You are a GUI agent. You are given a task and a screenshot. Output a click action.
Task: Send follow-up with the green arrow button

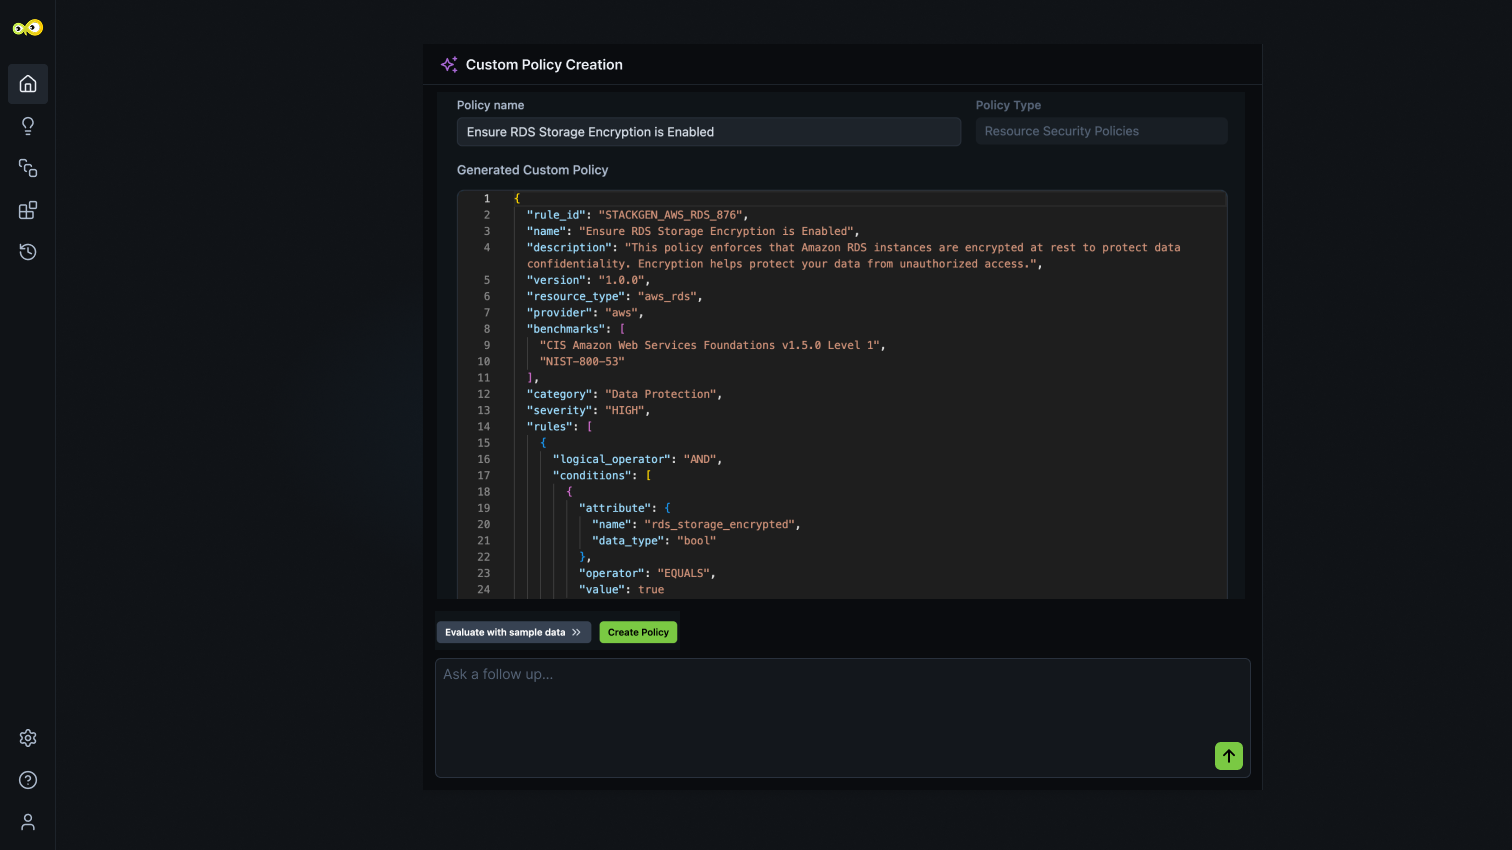[x=1228, y=756]
